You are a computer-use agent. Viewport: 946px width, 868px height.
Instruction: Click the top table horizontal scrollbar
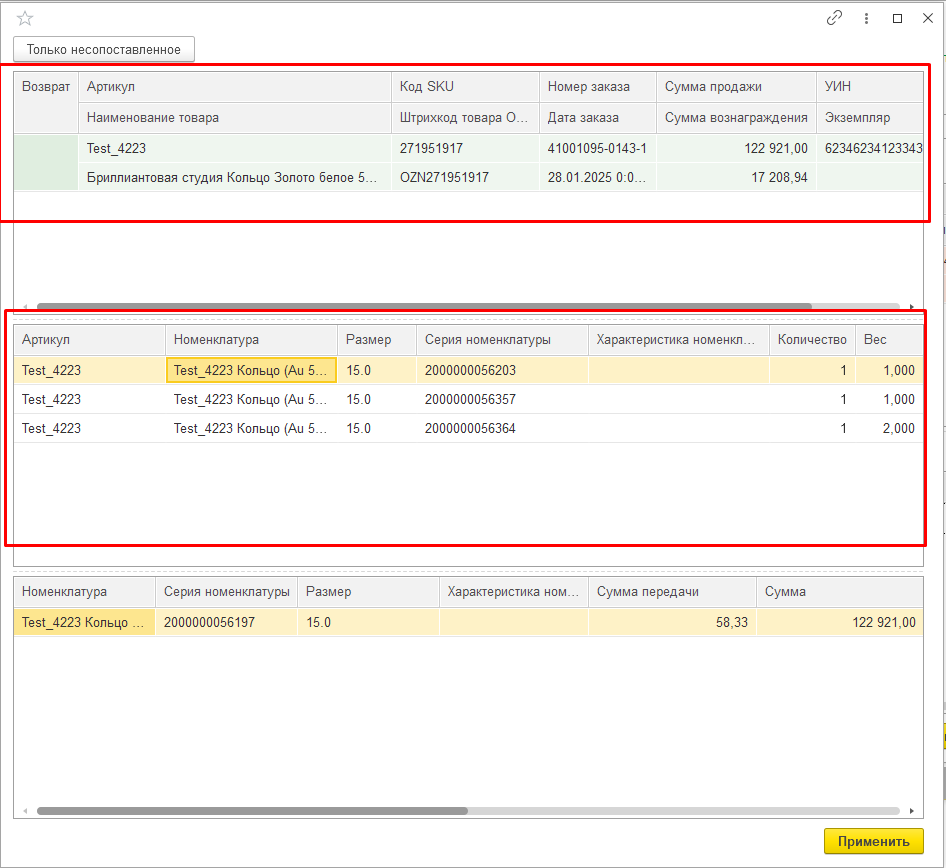[424, 306]
